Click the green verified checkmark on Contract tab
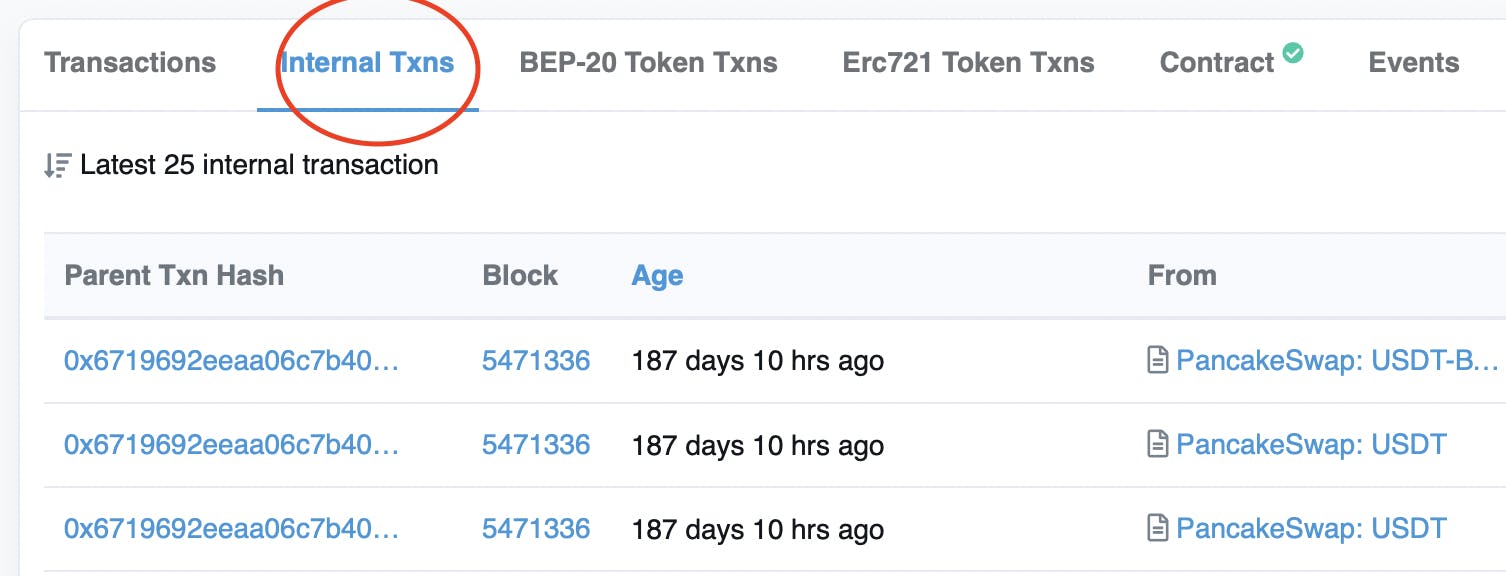Screen dimensions: 1506x576 pyautogui.click(x=1293, y=53)
